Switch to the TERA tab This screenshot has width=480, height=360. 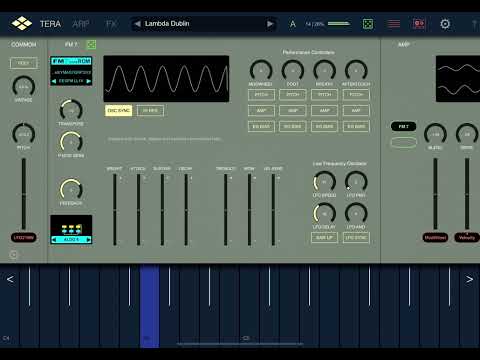(x=50, y=24)
